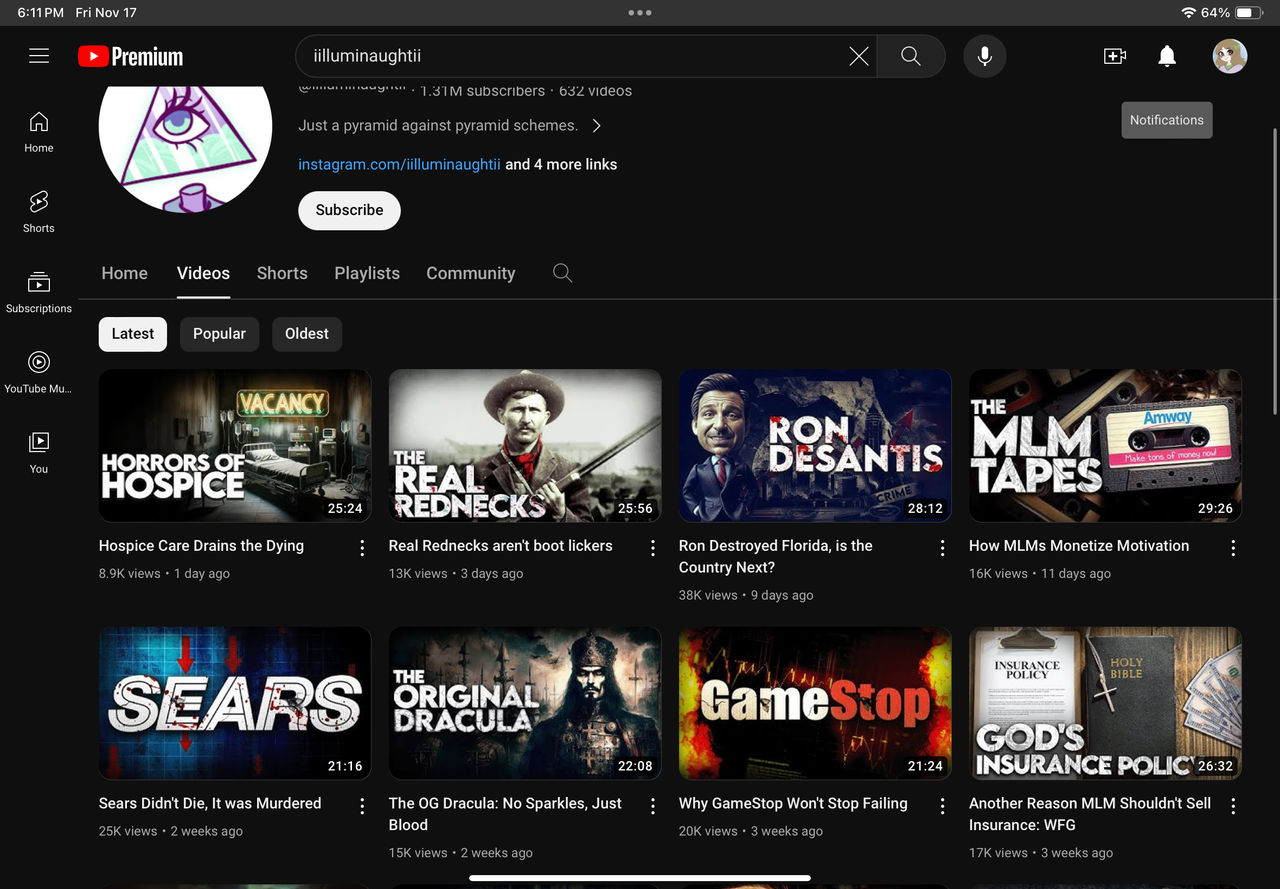The image size is (1280, 889).
Task: Open options for Sears Didn't Die video
Action: point(362,806)
